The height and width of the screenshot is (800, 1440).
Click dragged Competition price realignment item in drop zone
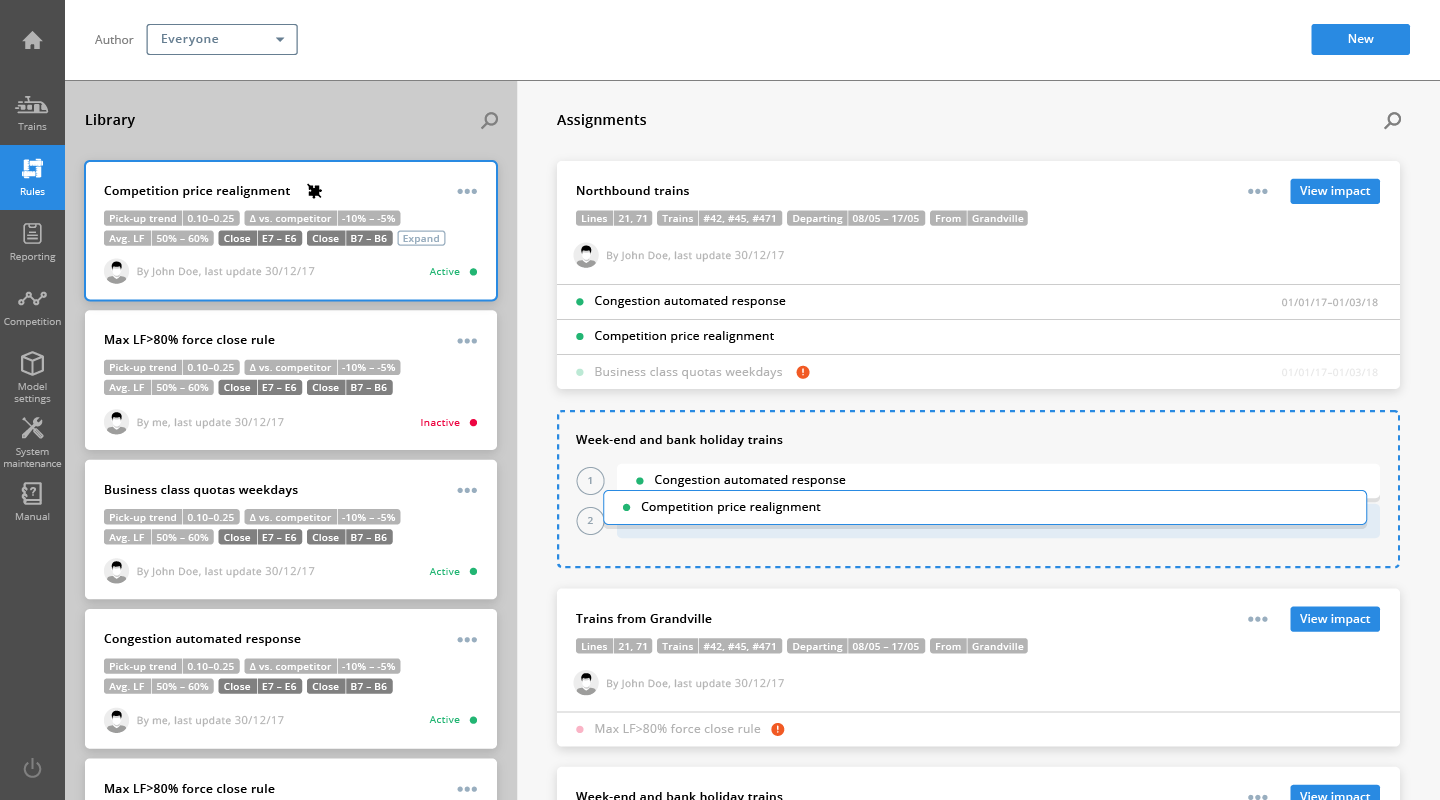click(x=985, y=507)
